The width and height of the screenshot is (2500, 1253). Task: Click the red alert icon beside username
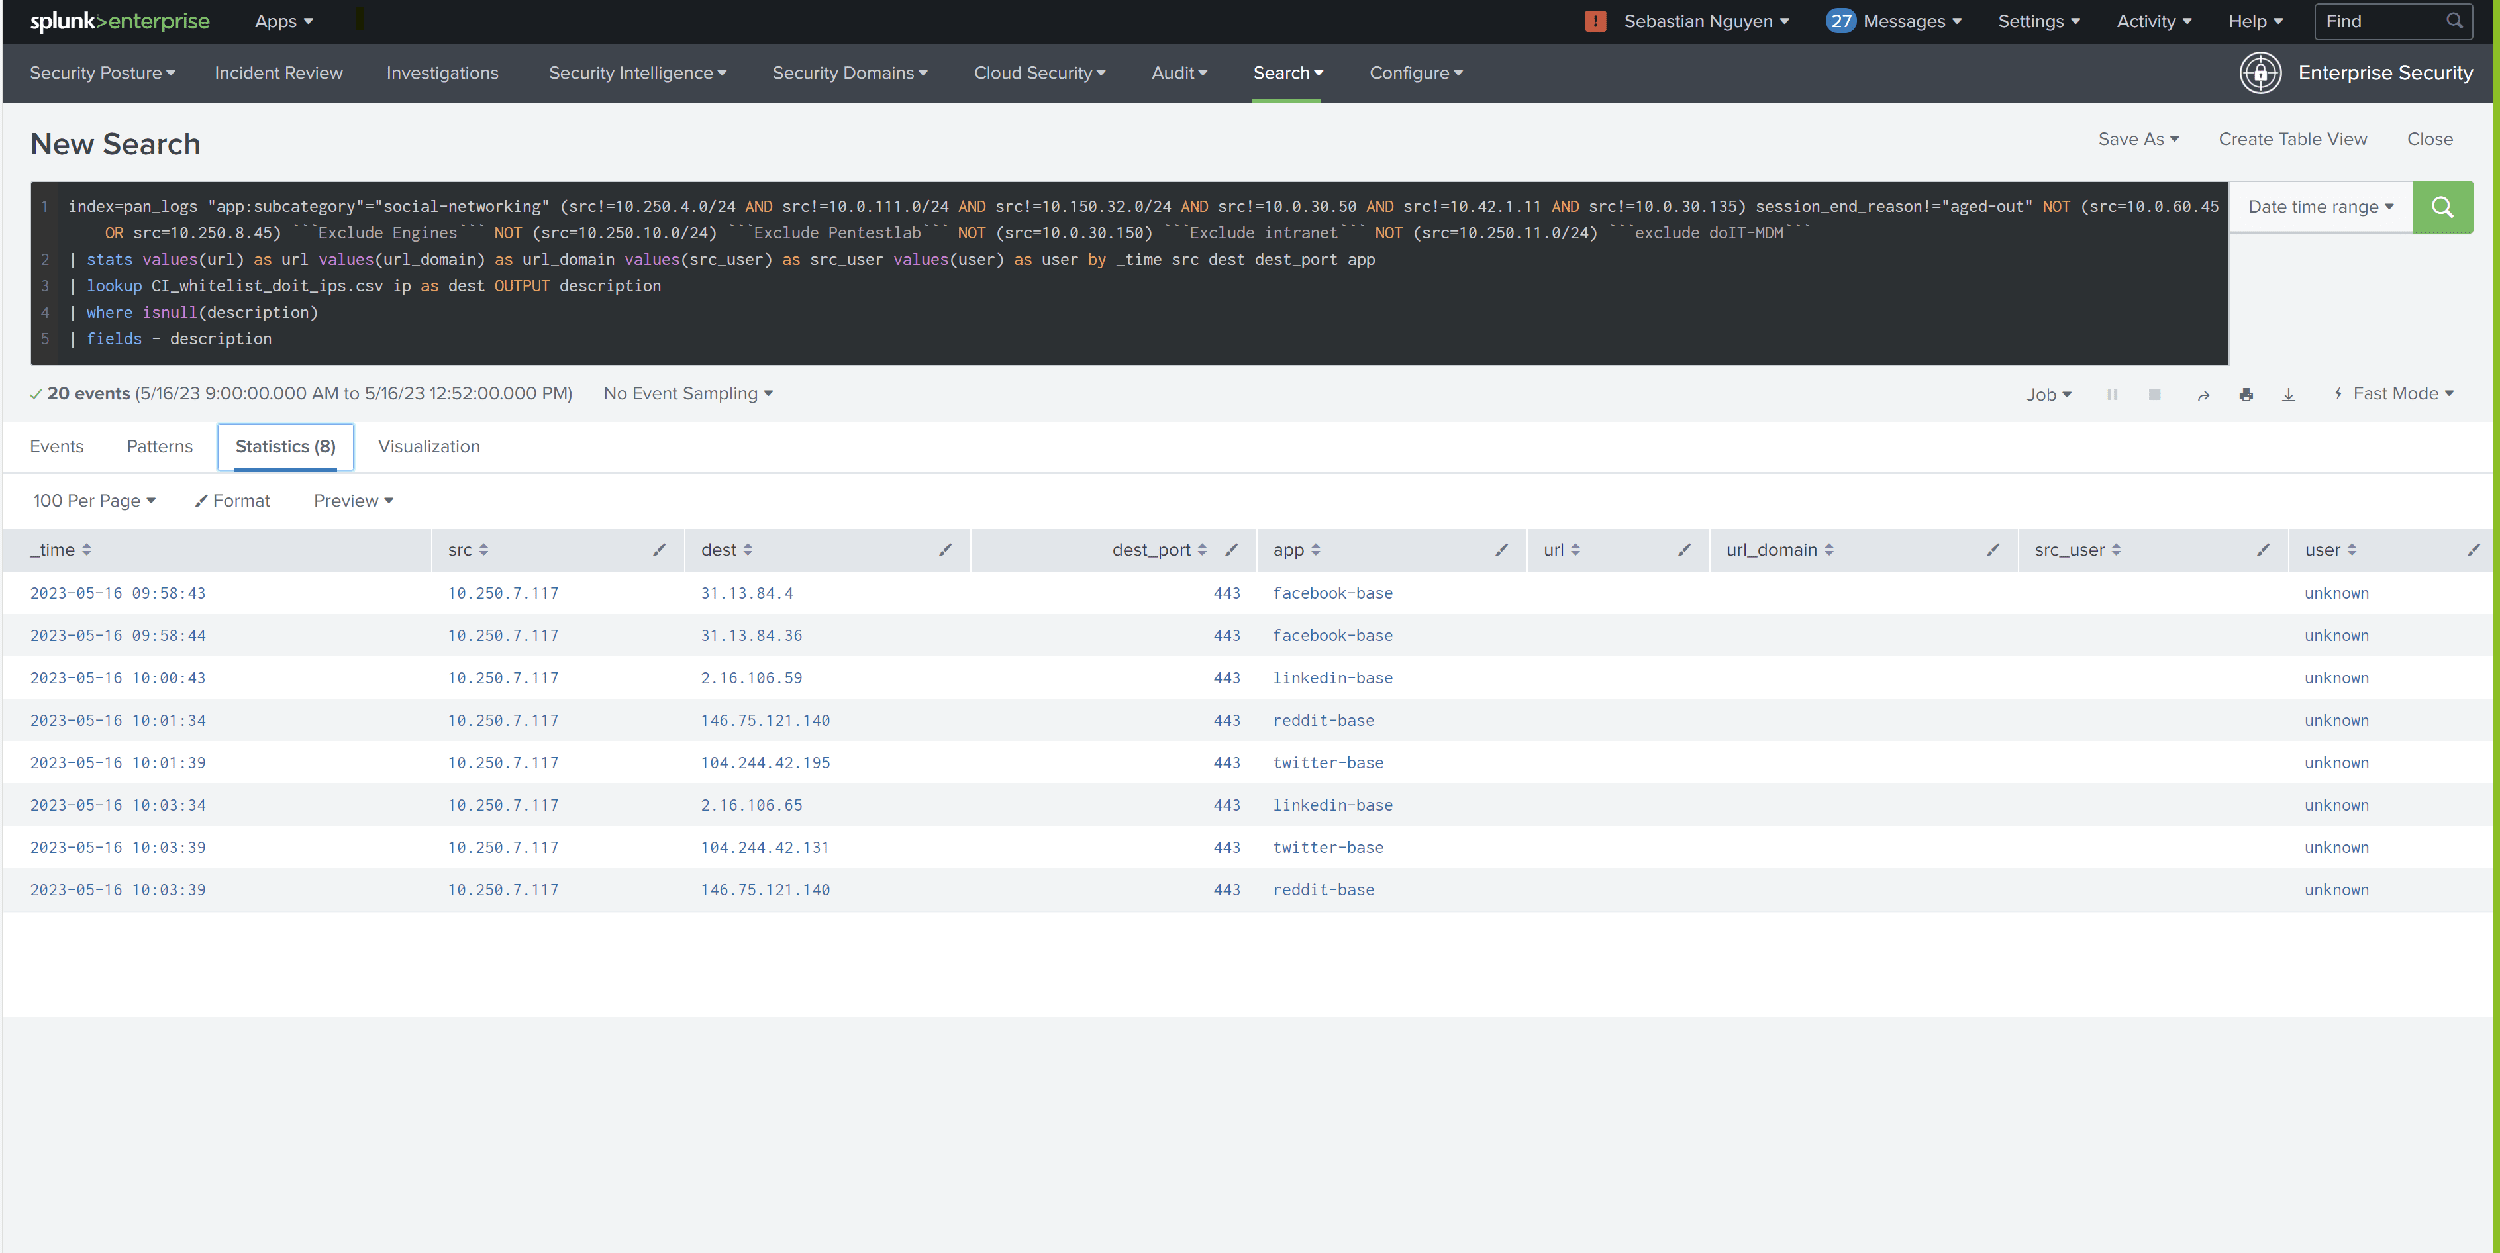pos(1595,21)
